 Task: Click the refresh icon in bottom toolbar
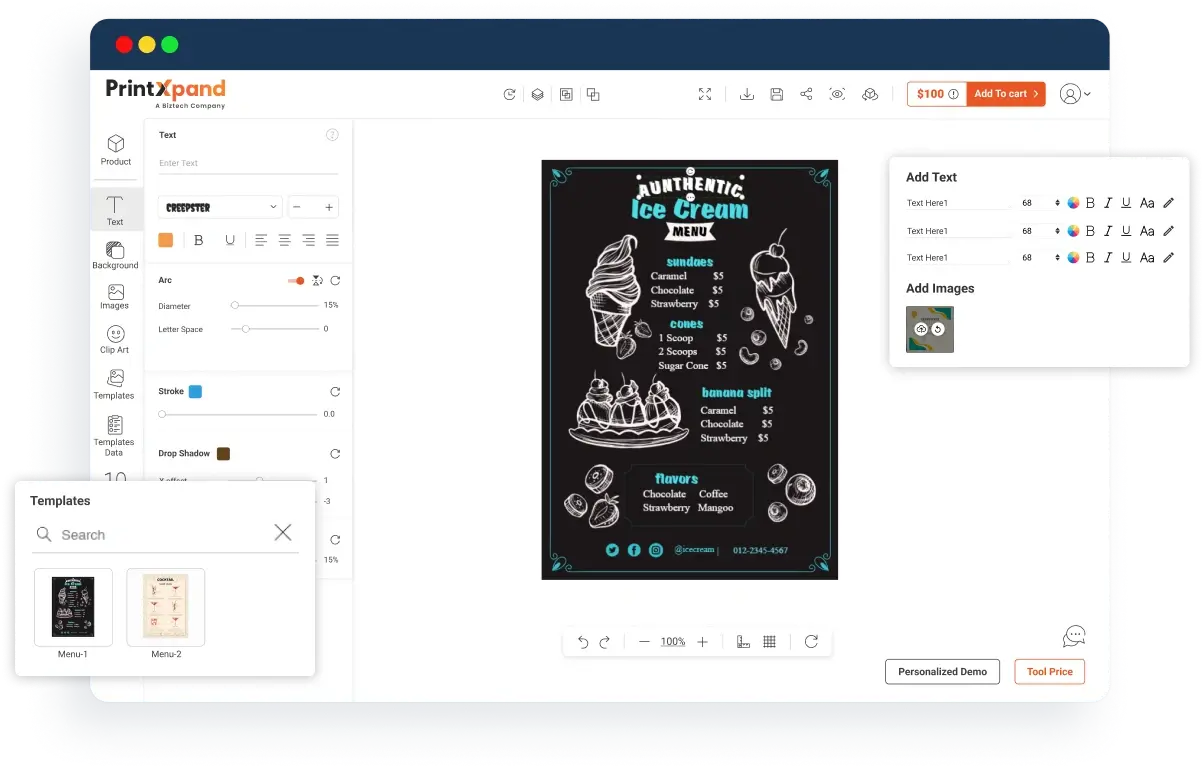coord(811,642)
